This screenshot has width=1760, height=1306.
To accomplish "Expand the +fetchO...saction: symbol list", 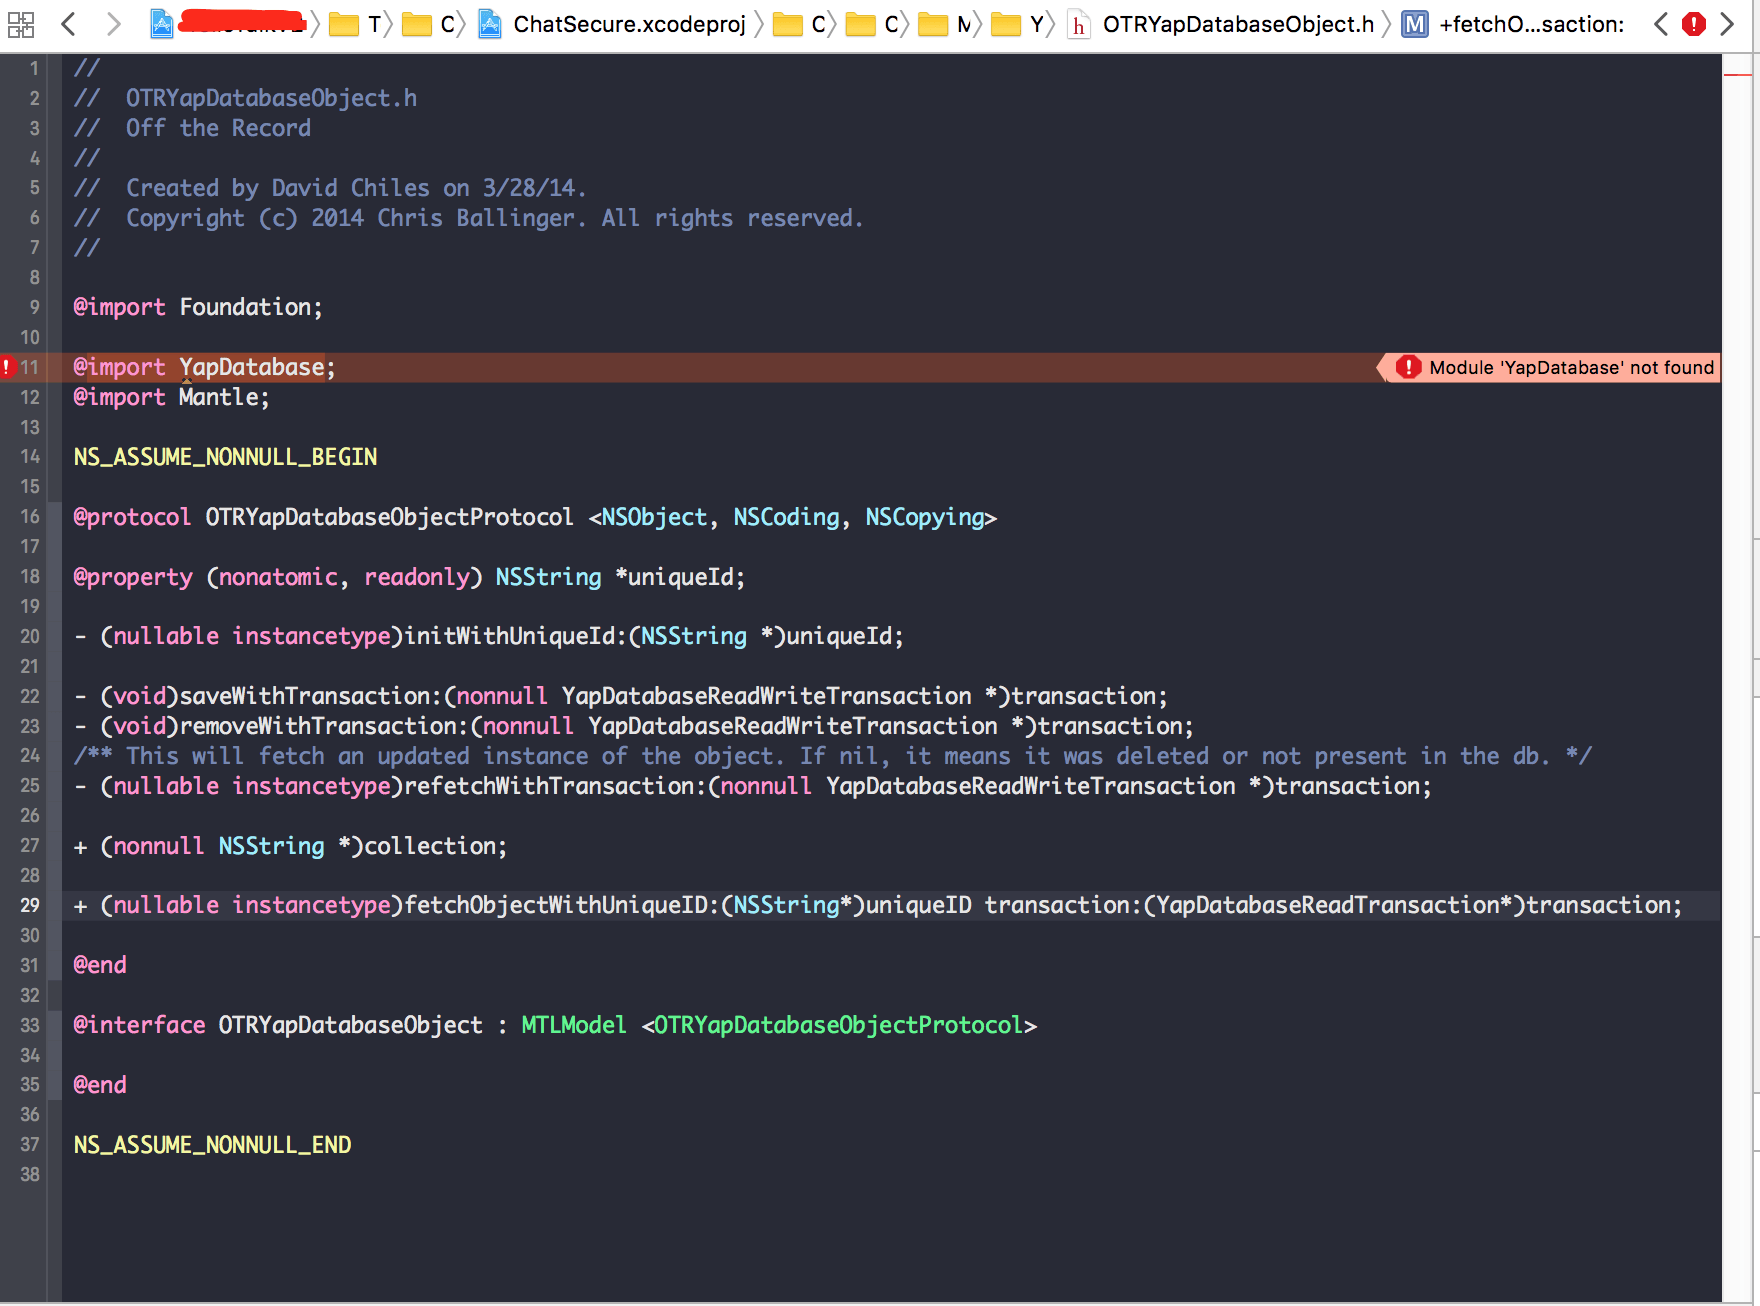I will (1530, 24).
